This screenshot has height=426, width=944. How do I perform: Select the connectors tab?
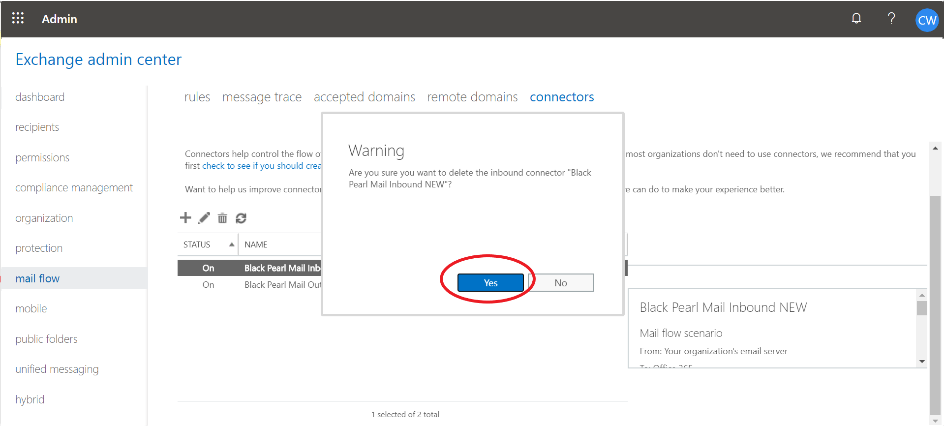tap(562, 97)
